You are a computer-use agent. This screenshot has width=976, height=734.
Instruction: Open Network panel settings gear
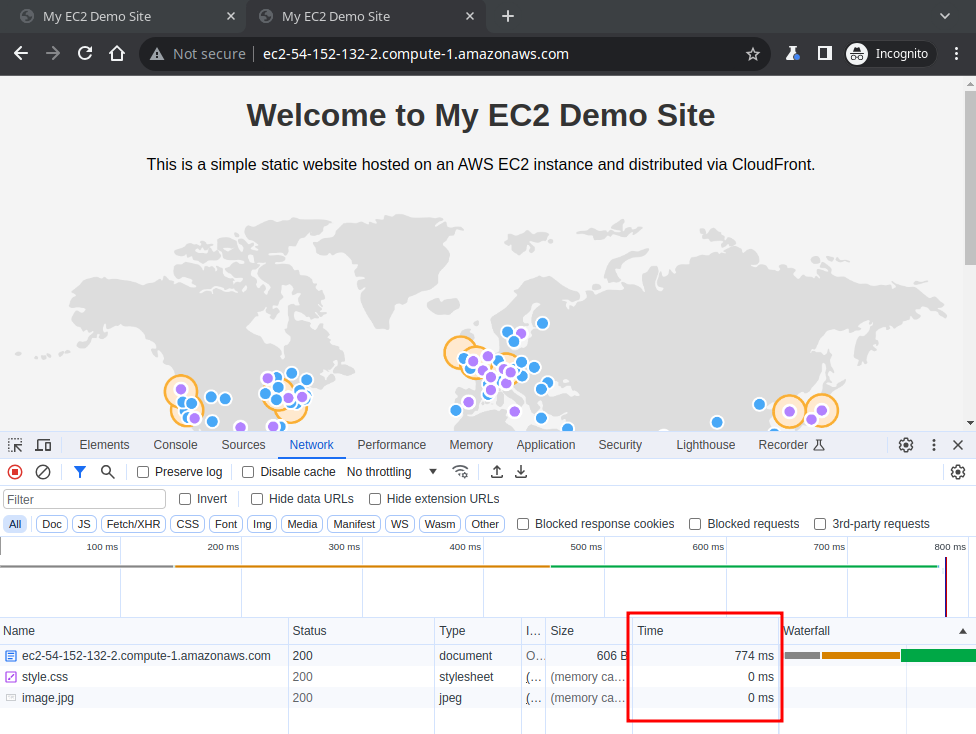pyautogui.click(x=958, y=472)
